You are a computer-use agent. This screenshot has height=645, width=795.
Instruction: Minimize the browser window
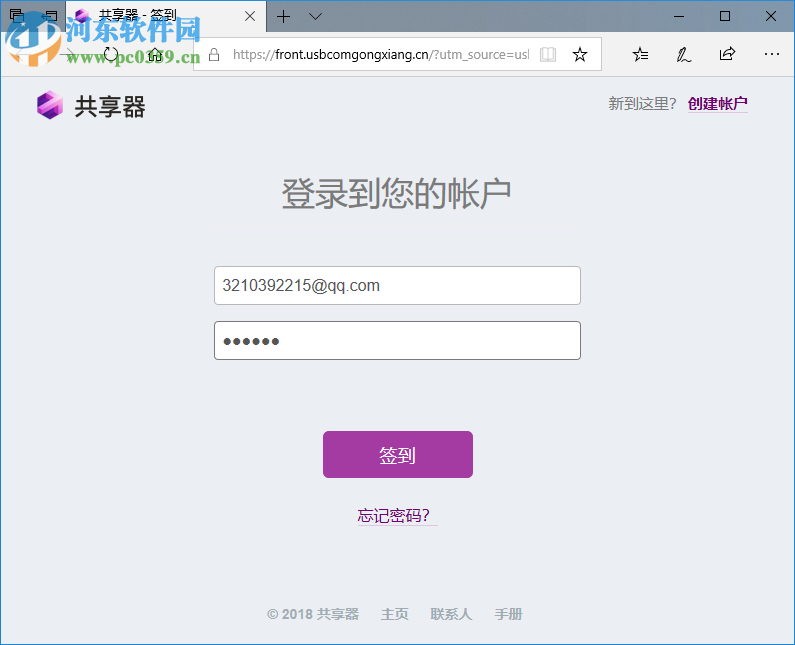click(x=679, y=16)
